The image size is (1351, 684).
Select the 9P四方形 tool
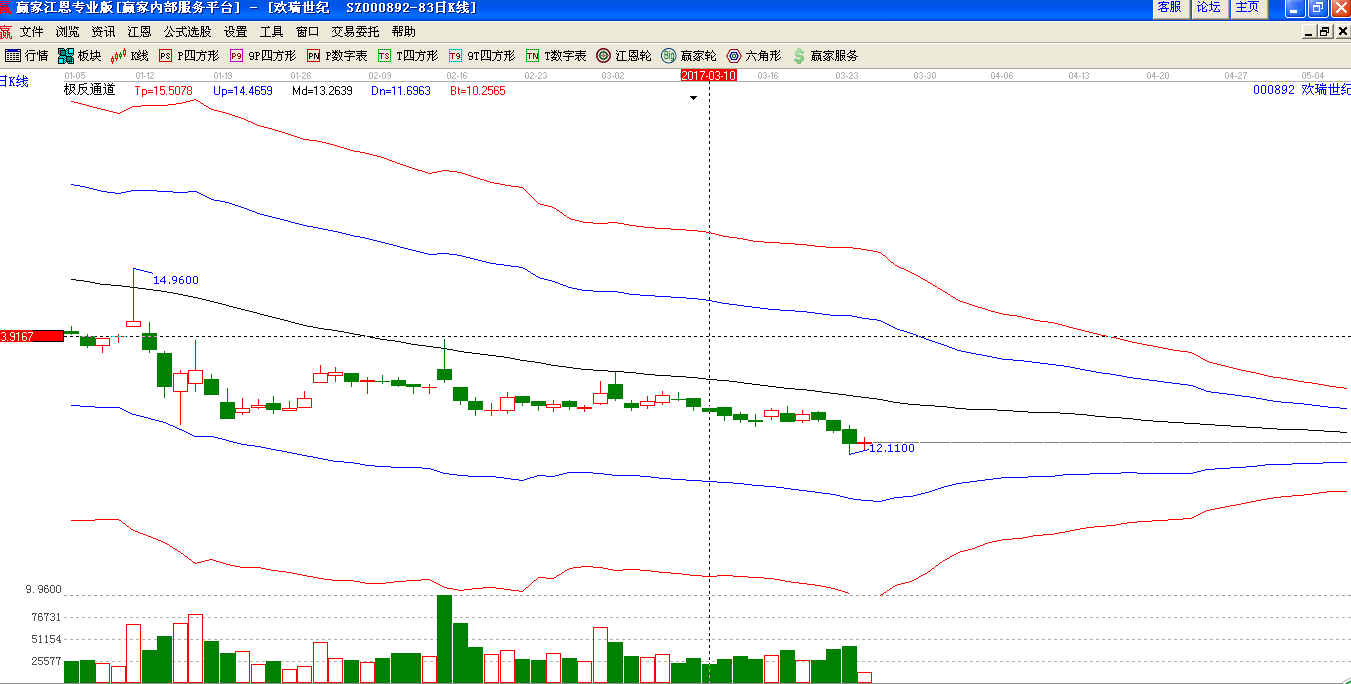pyautogui.click(x=263, y=56)
